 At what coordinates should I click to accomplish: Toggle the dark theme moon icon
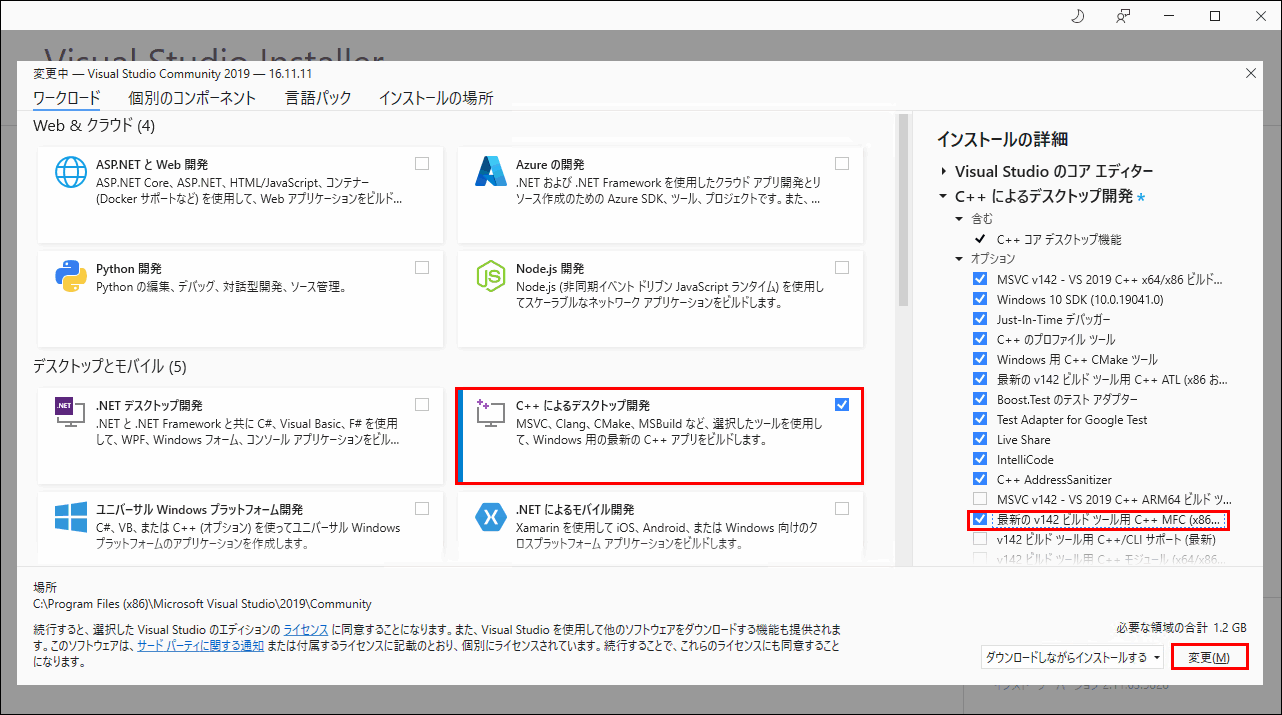pos(1078,15)
